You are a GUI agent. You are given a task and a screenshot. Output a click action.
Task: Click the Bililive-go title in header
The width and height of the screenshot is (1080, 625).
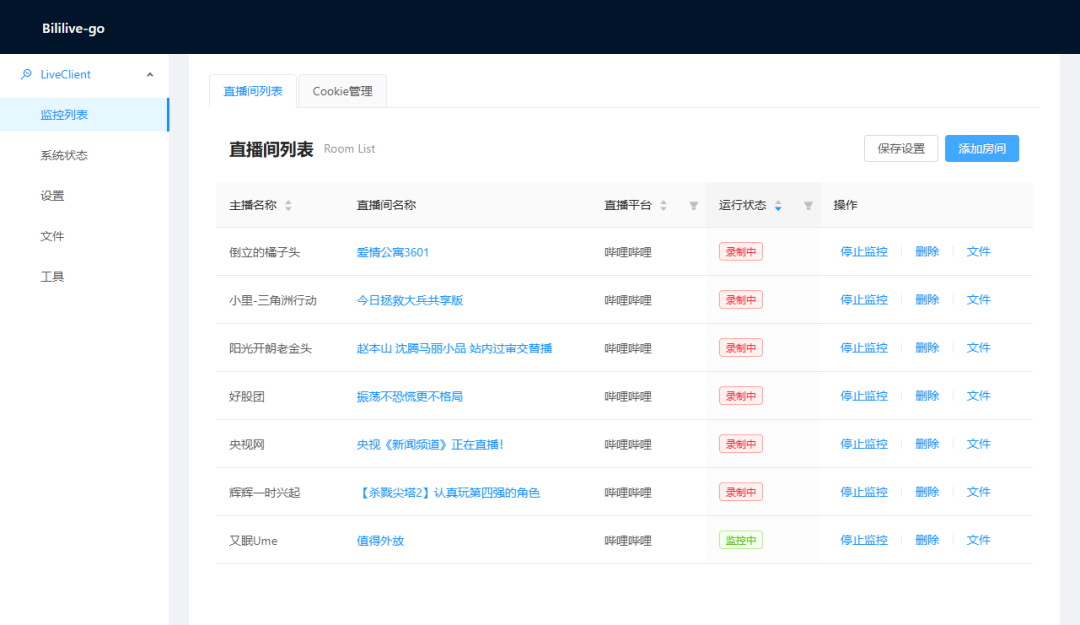pyautogui.click(x=73, y=29)
